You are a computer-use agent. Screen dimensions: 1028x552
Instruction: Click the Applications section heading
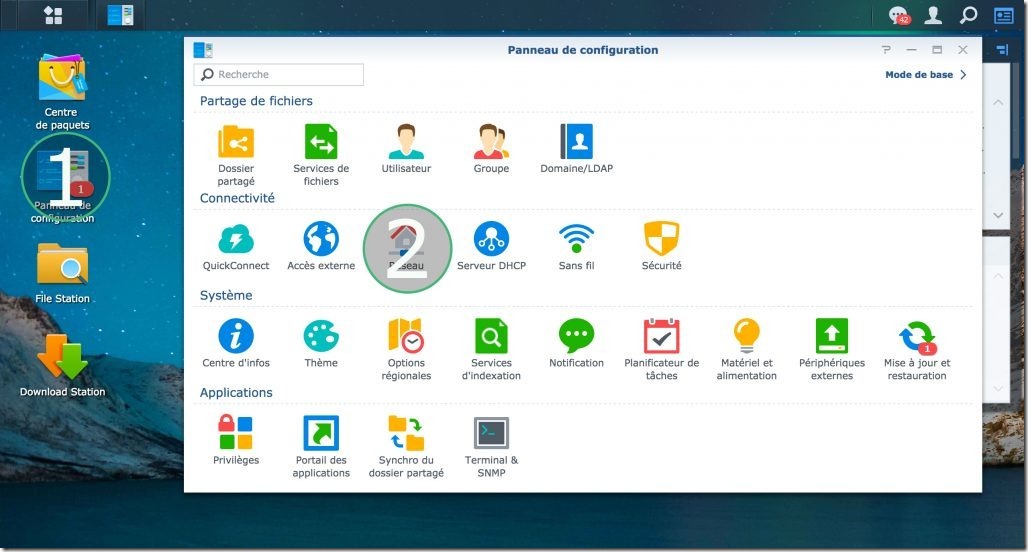236,393
